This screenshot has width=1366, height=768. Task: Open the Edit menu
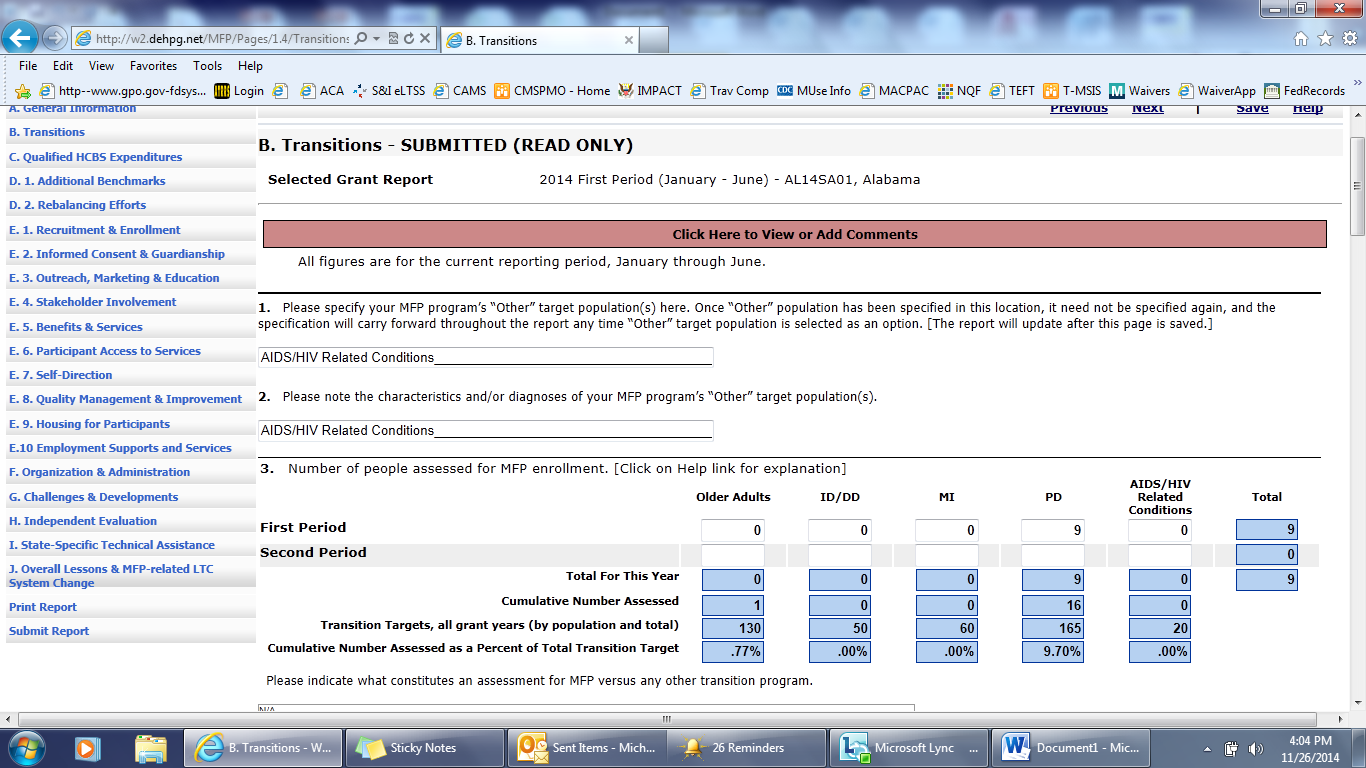pos(63,66)
